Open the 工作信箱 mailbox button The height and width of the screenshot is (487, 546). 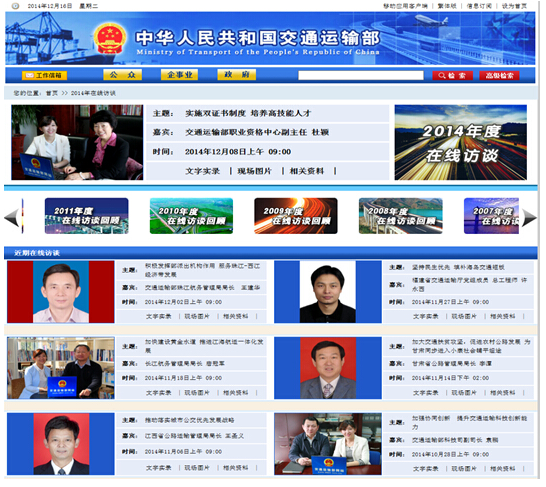coord(45,76)
